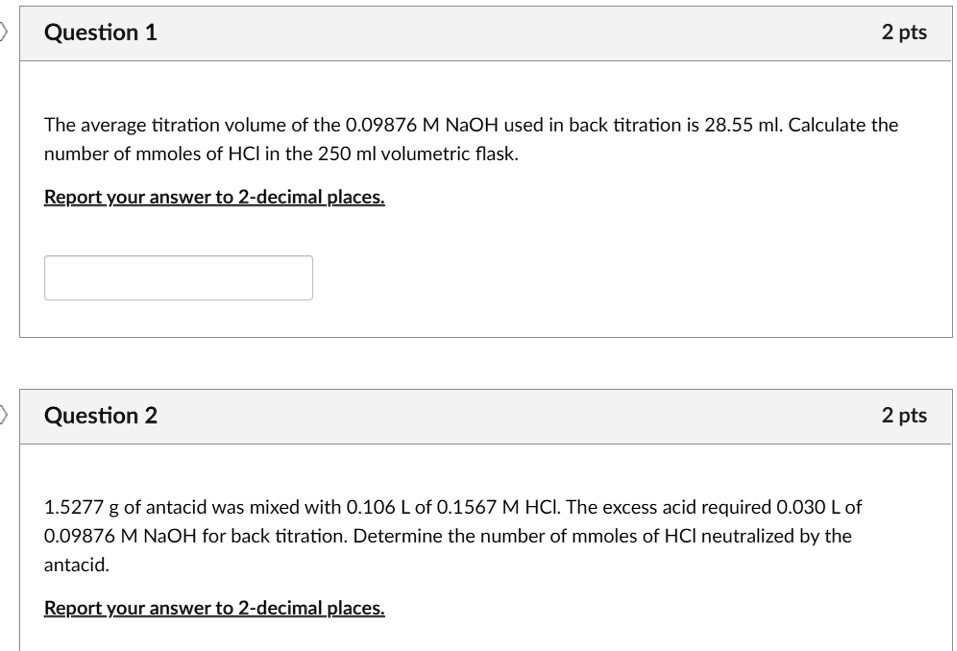
Task: Click the "2 pts" label on Question 1
Action: coord(904,32)
